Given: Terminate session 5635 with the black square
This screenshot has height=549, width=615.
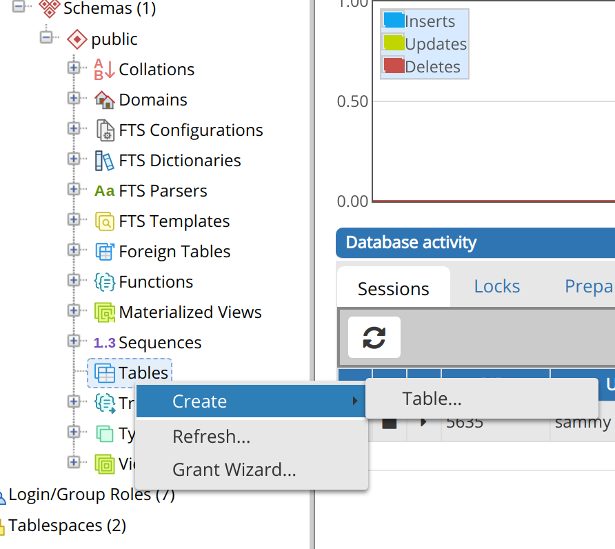Looking at the screenshot, I should tap(389, 423).
